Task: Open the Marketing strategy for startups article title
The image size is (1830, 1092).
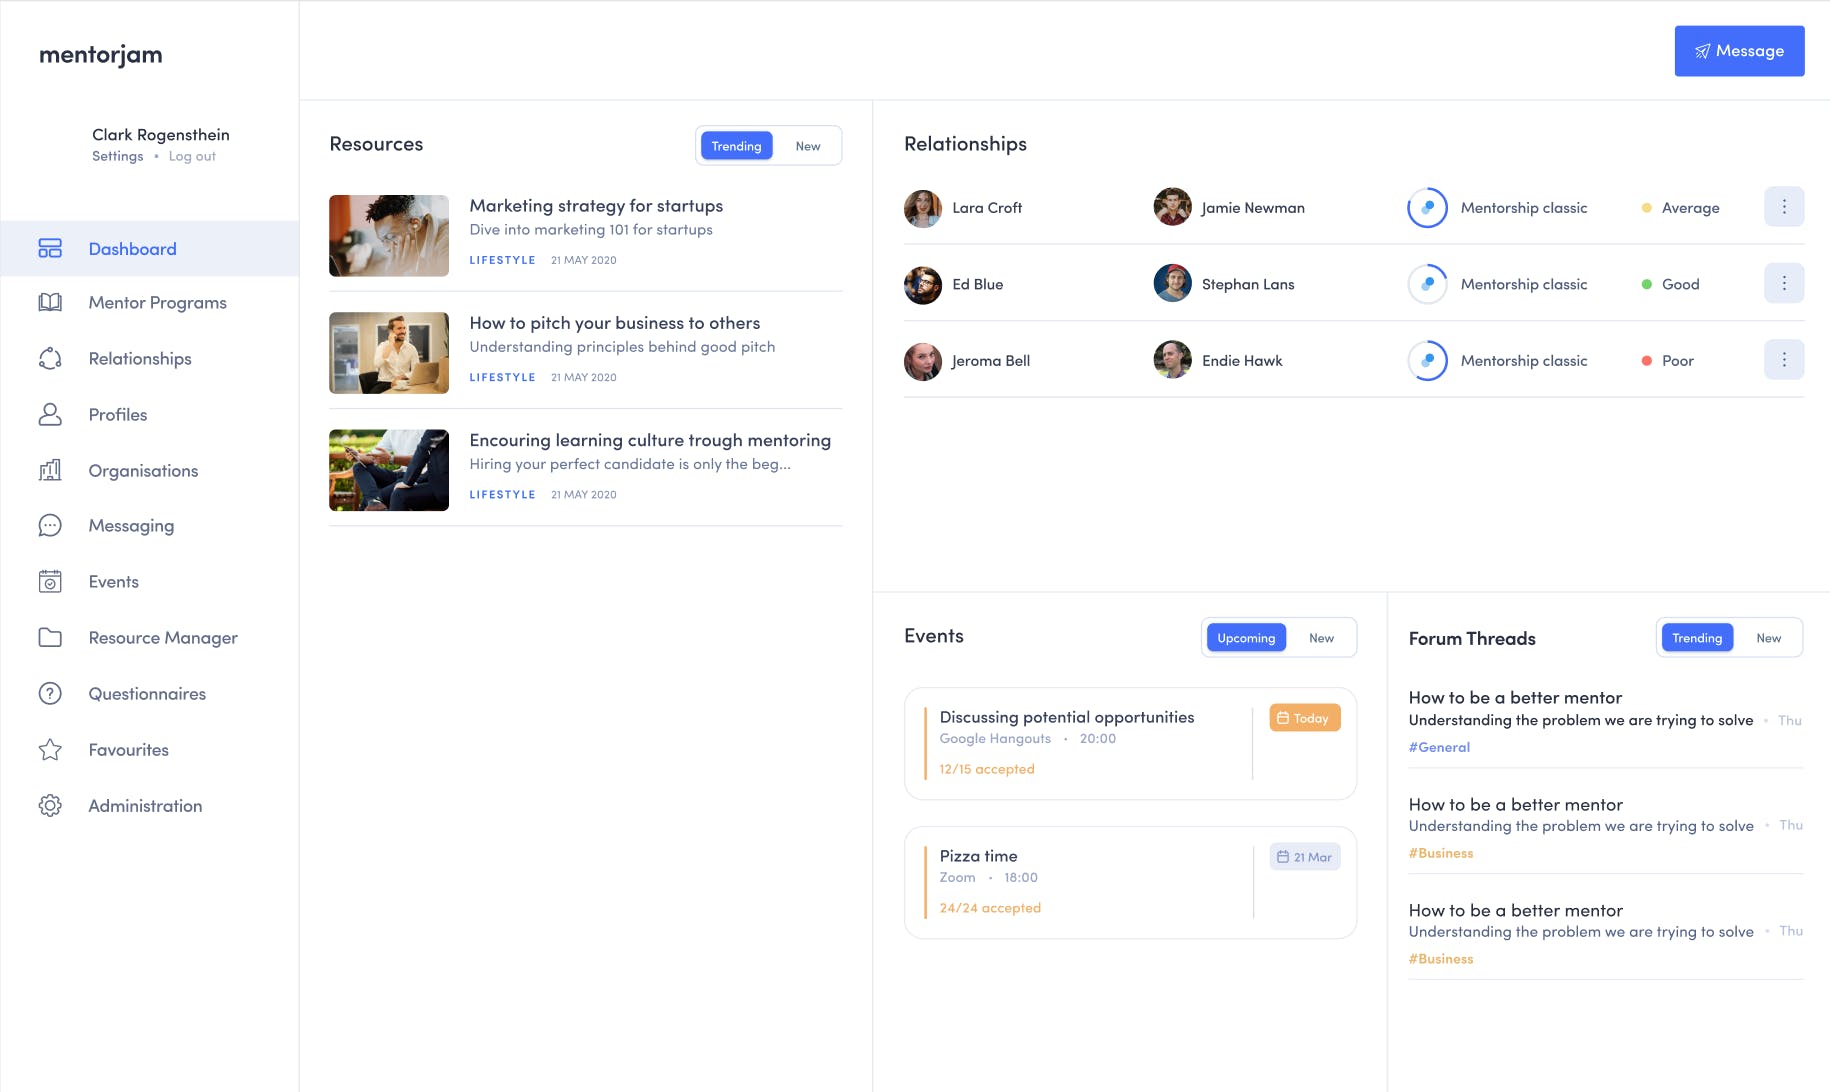Action: tap(596, 206)
